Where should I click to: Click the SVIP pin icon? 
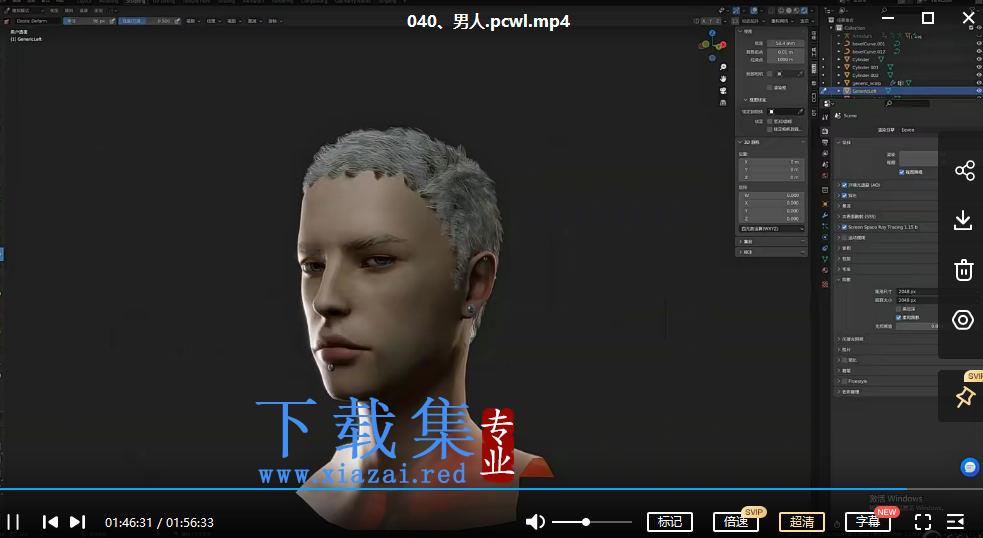click(965, 397)
